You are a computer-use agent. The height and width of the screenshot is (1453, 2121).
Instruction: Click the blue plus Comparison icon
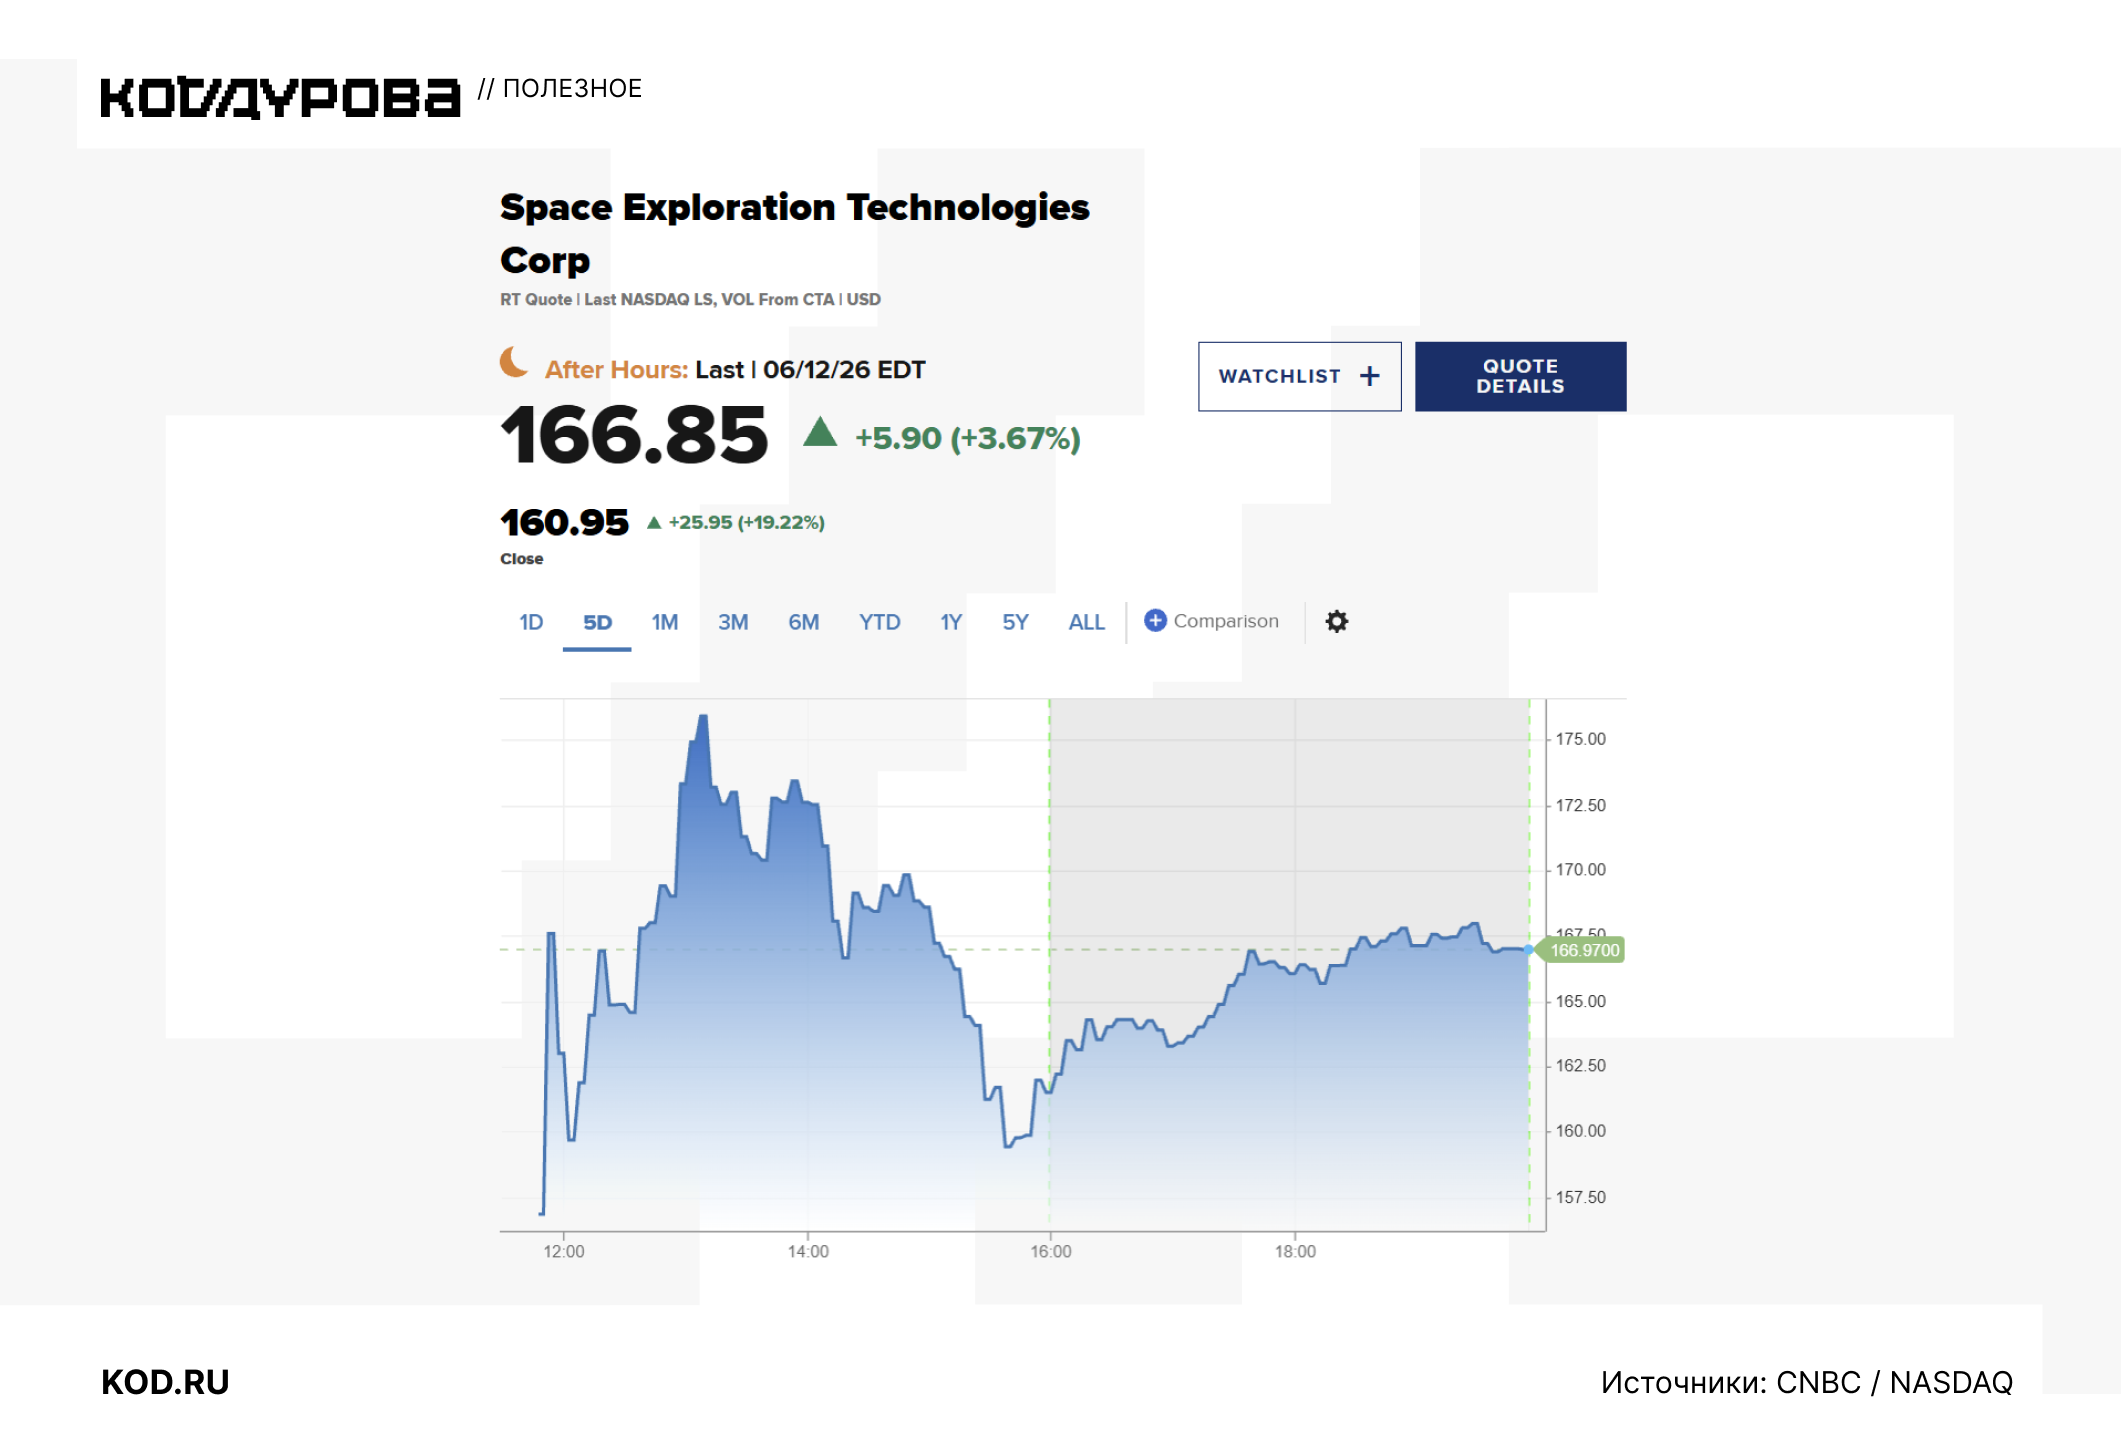[x=1155, y=620]
